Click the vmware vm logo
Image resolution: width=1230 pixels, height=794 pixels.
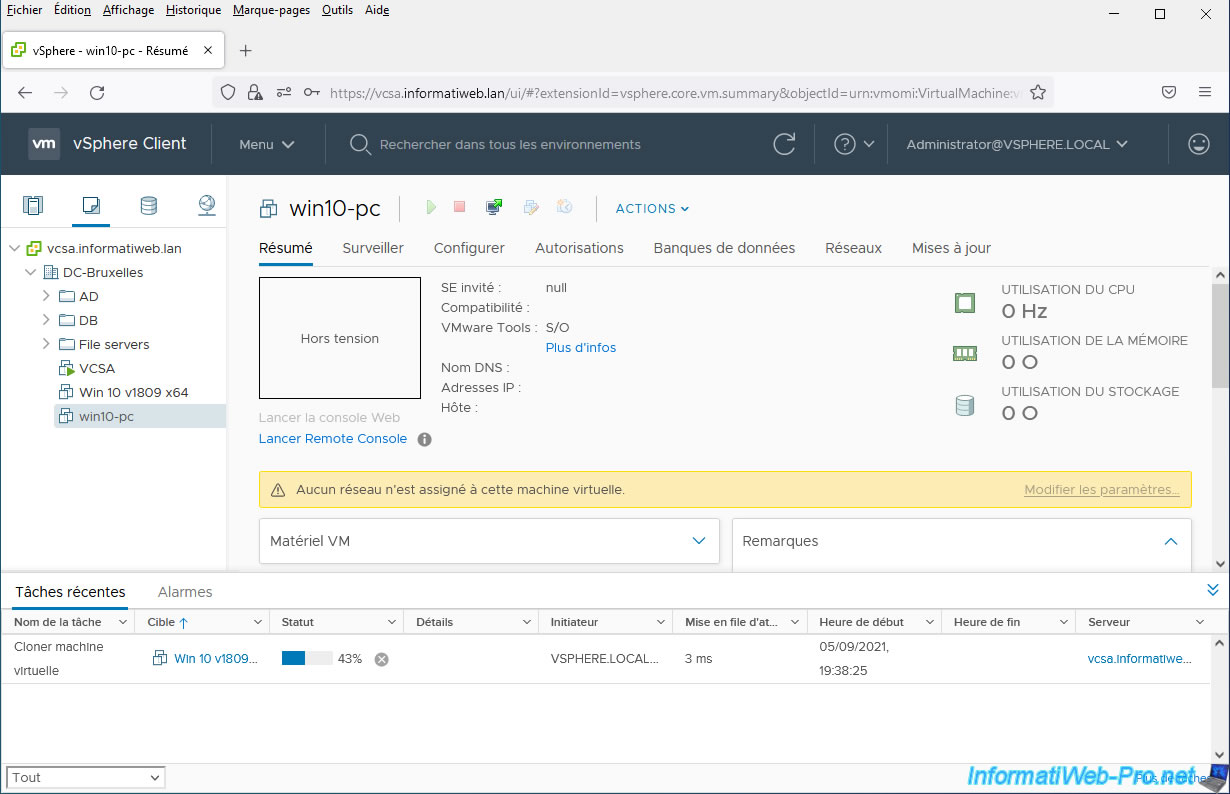pyautogui.click(x=44, y=144)
